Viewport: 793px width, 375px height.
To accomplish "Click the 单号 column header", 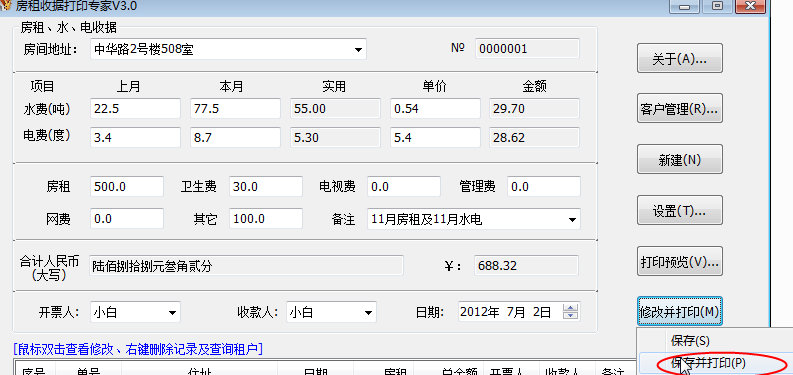I will [88, 369].
